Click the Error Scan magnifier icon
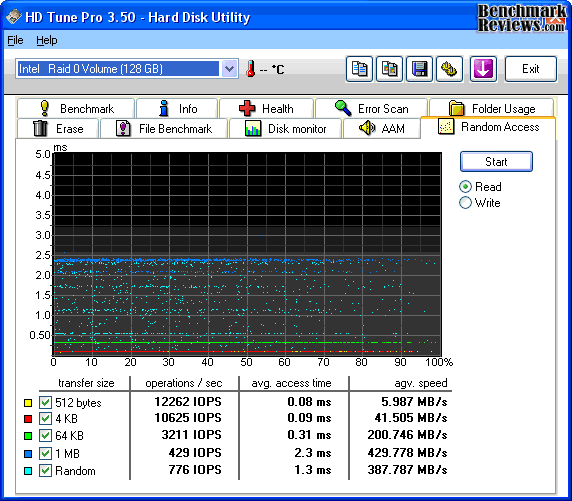The image size is (572, 501). tap(343, 108)
